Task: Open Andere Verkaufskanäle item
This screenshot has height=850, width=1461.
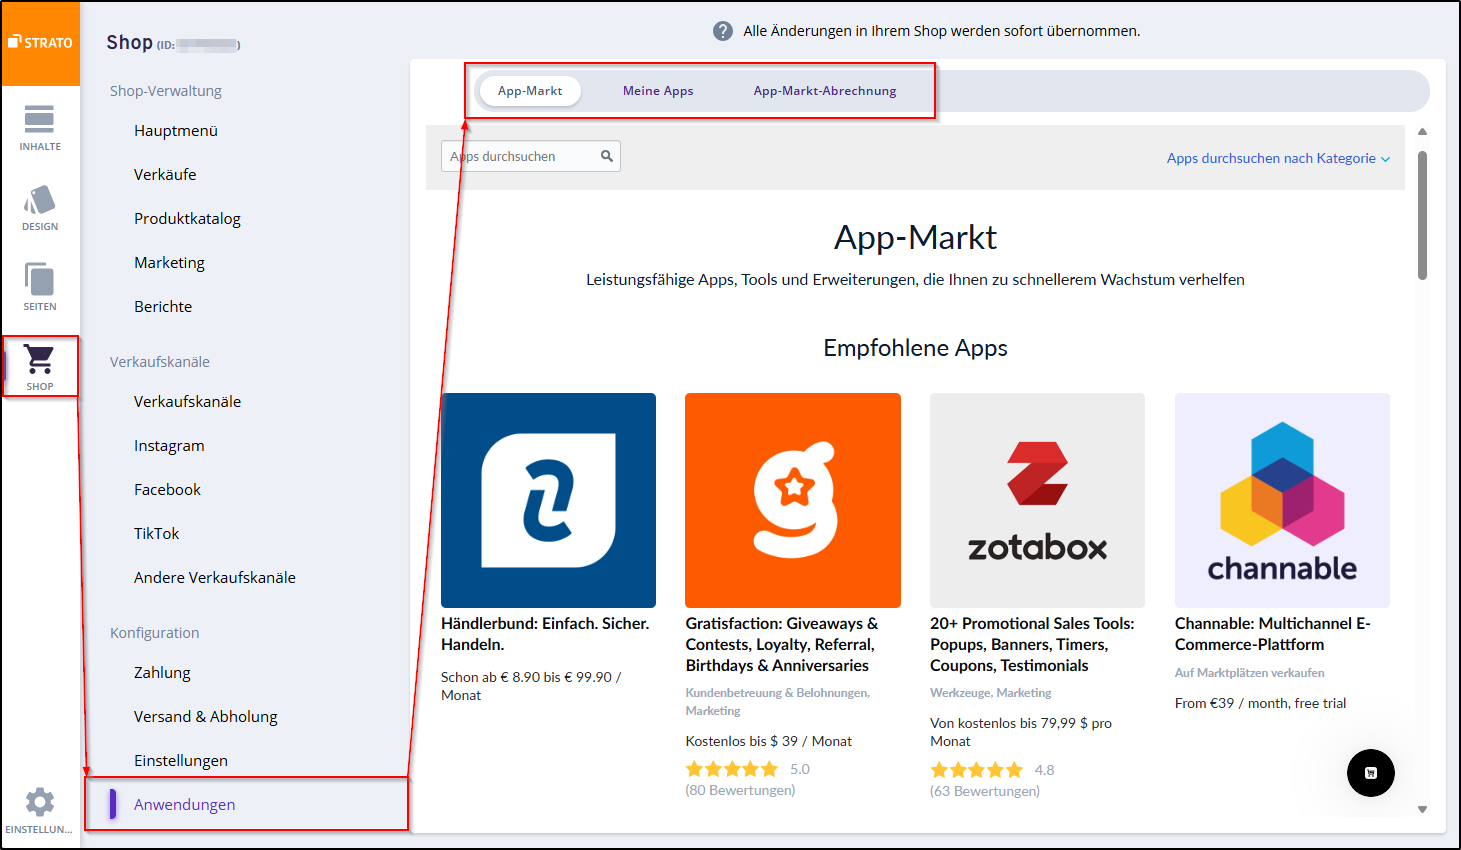Action: coord(215,578)
